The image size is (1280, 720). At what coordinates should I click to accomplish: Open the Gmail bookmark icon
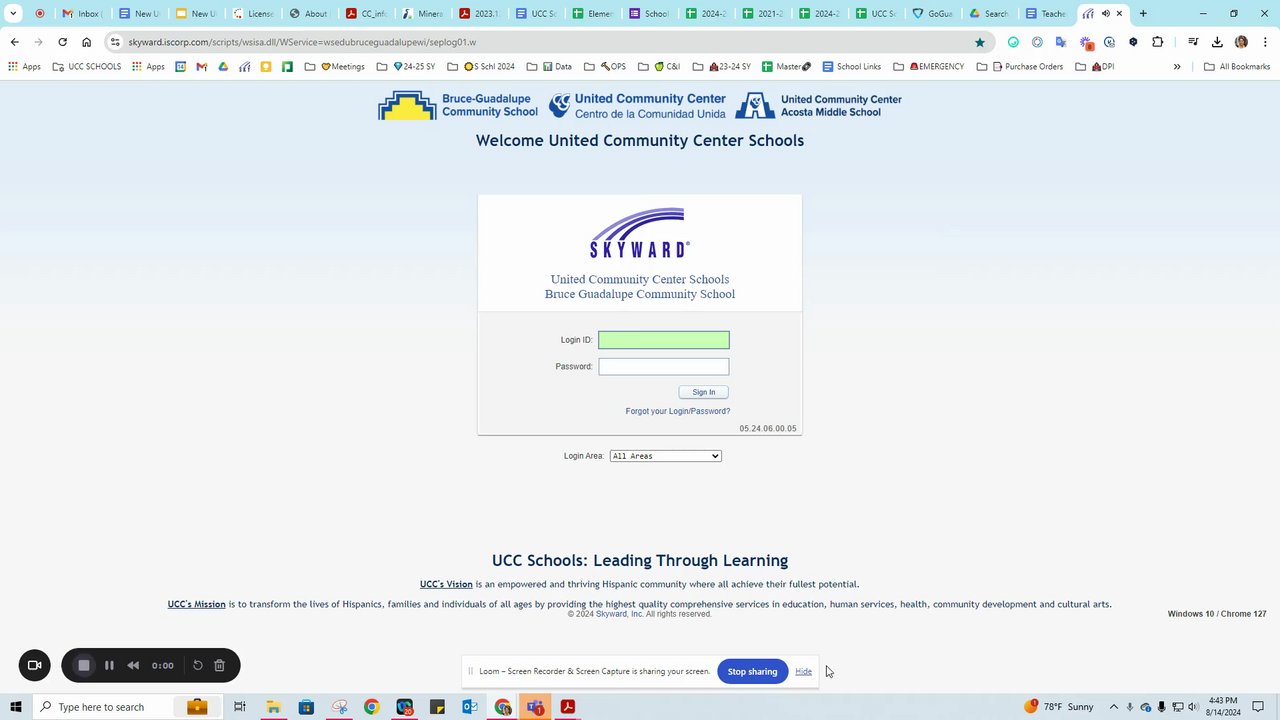[x=201, y=67]
